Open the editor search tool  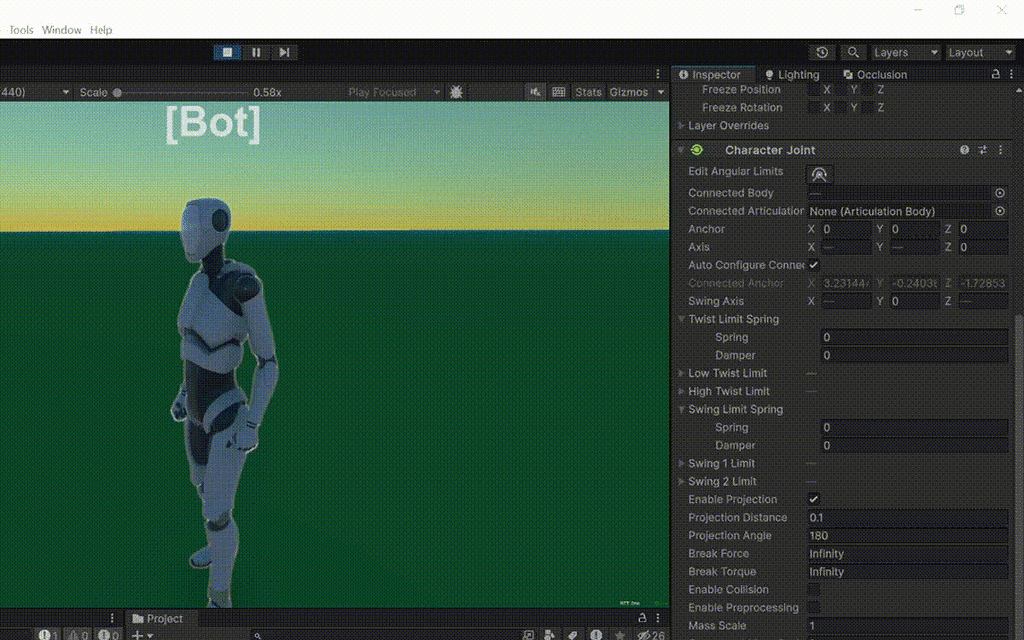pyautogui.click(x=852, y=51)
